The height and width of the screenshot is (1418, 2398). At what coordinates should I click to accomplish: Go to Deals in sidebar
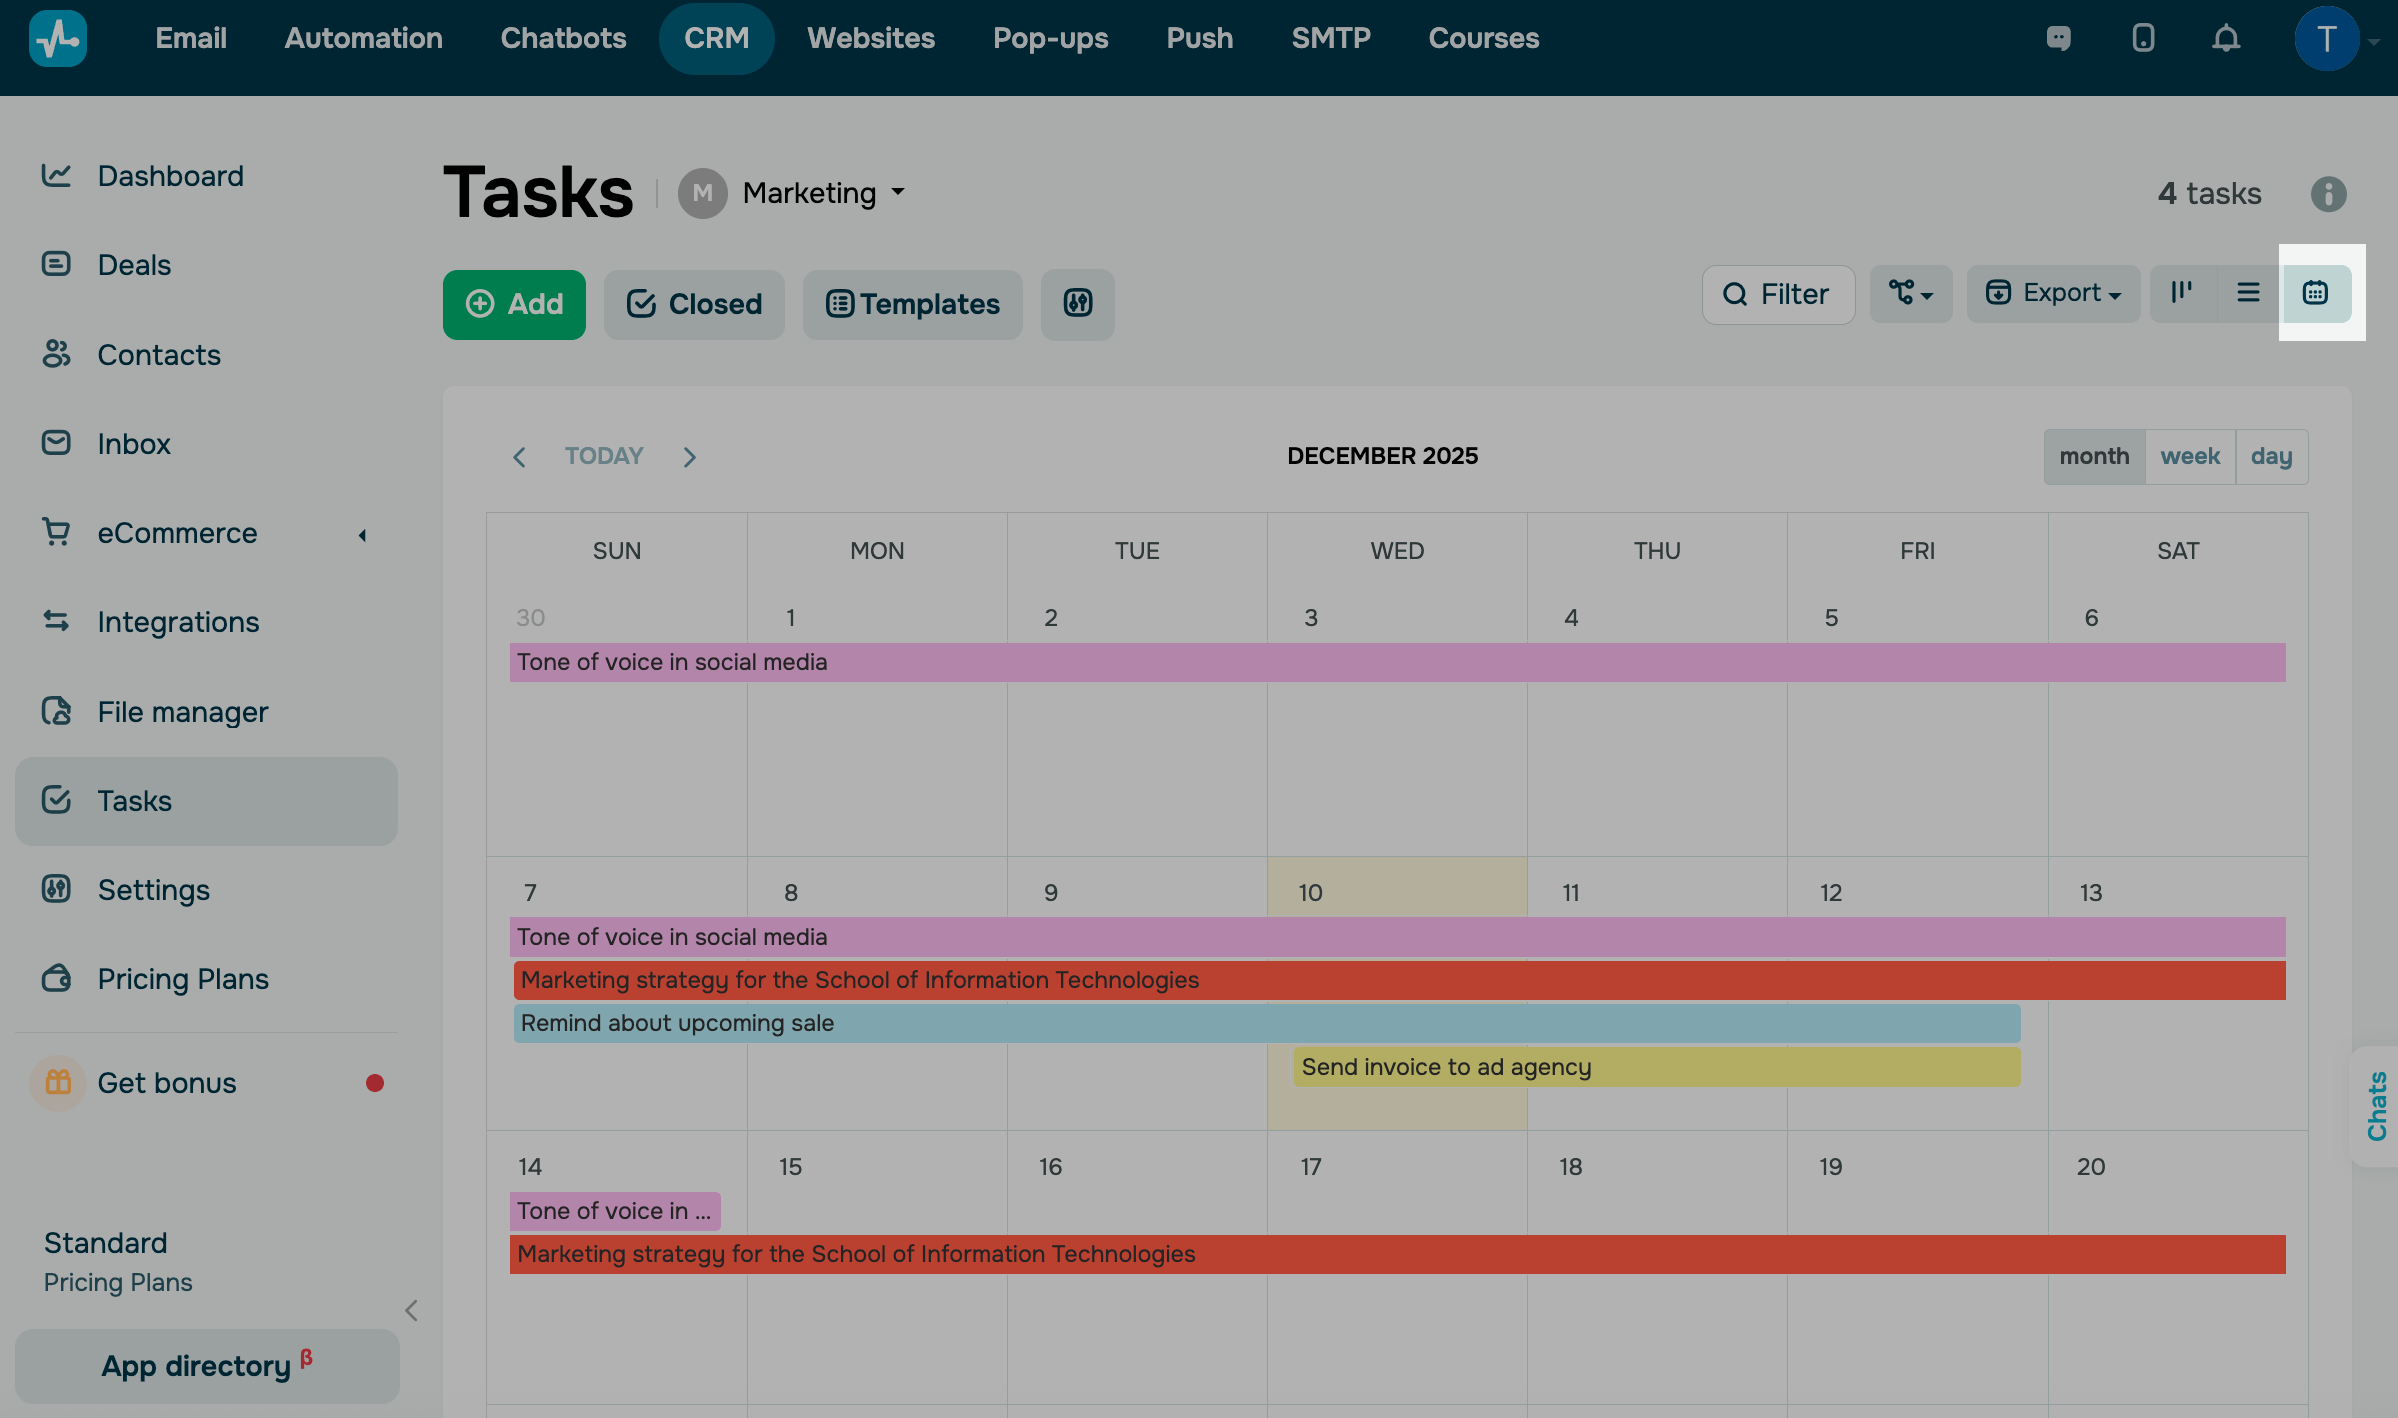(x=134, y=265)
